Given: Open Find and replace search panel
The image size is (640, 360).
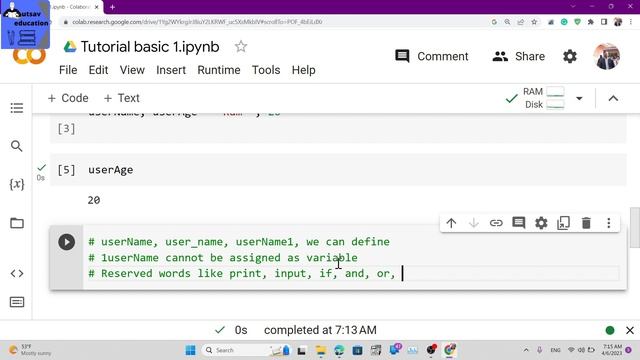Looking at the screenshot, I should pyautogui.click(x=17, y=146).
